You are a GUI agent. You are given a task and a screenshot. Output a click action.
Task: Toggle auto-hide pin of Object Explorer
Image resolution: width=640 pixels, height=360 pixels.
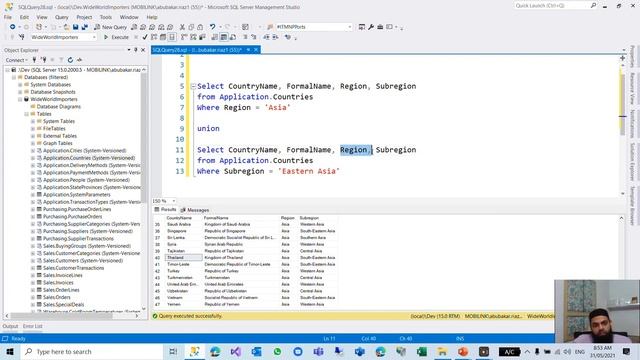[x=136, y=50]
